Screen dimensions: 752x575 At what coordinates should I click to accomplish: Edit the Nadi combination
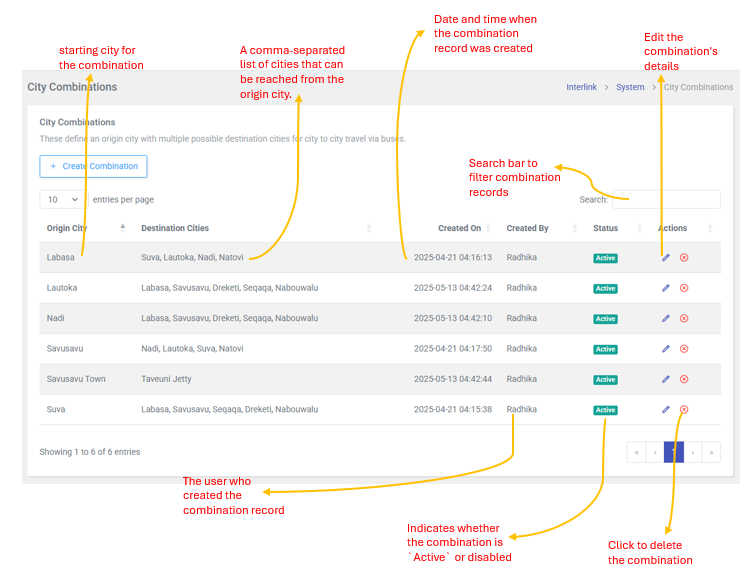(666, 319)
